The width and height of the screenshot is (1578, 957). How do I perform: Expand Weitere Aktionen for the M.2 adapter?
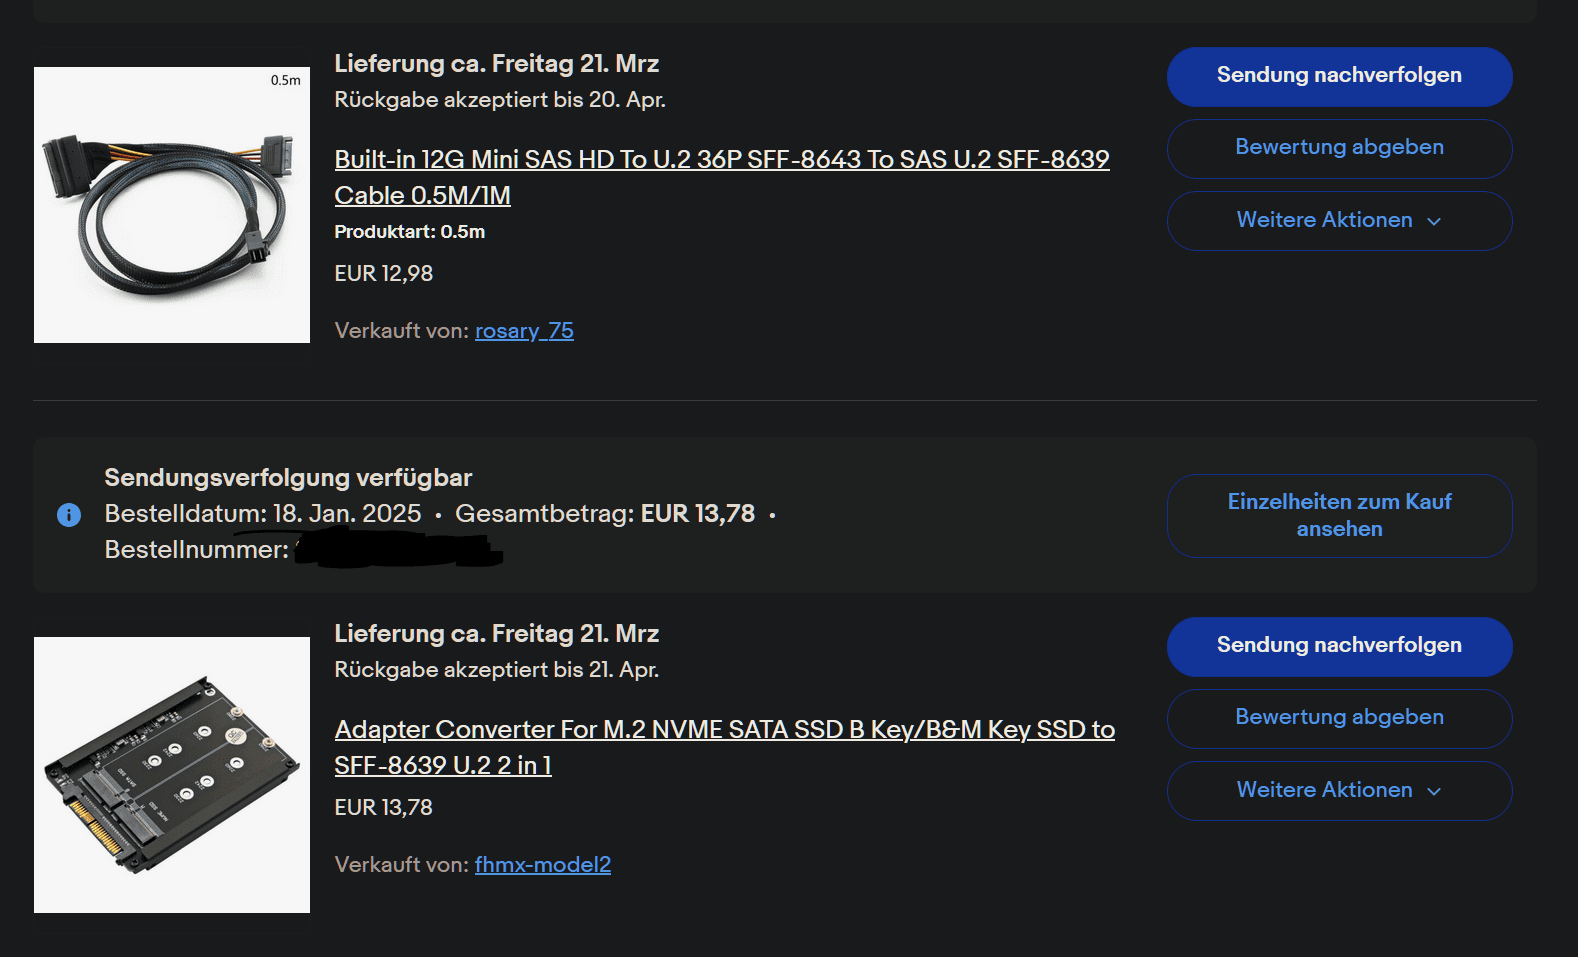[1338, 790]
